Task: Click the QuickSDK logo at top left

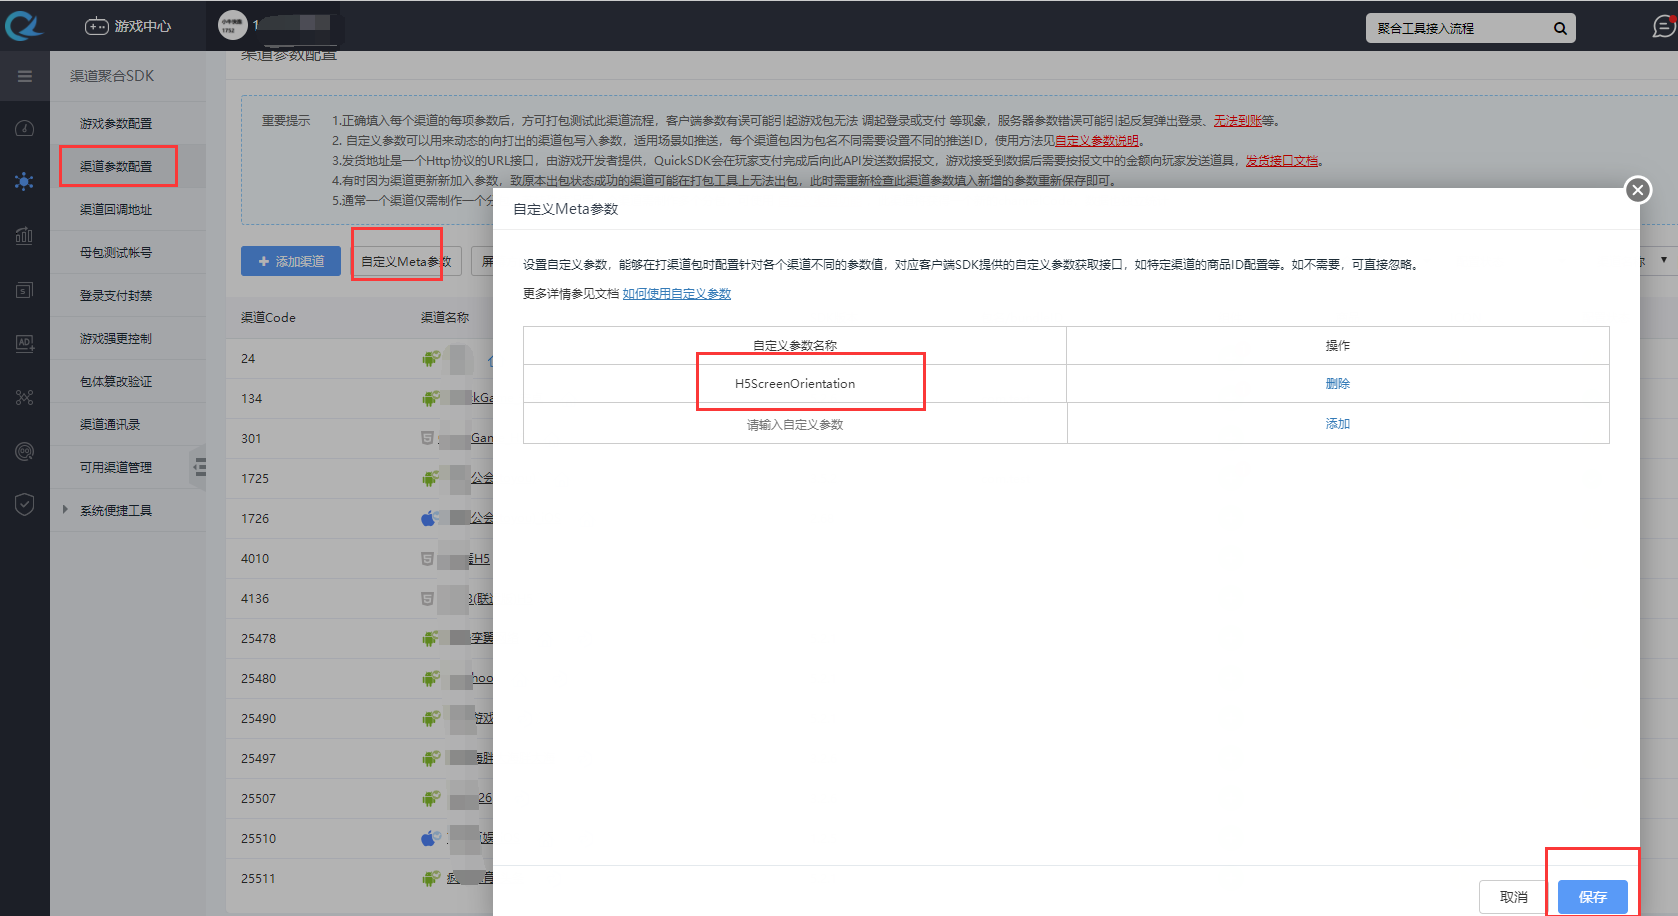Action: 24,26
